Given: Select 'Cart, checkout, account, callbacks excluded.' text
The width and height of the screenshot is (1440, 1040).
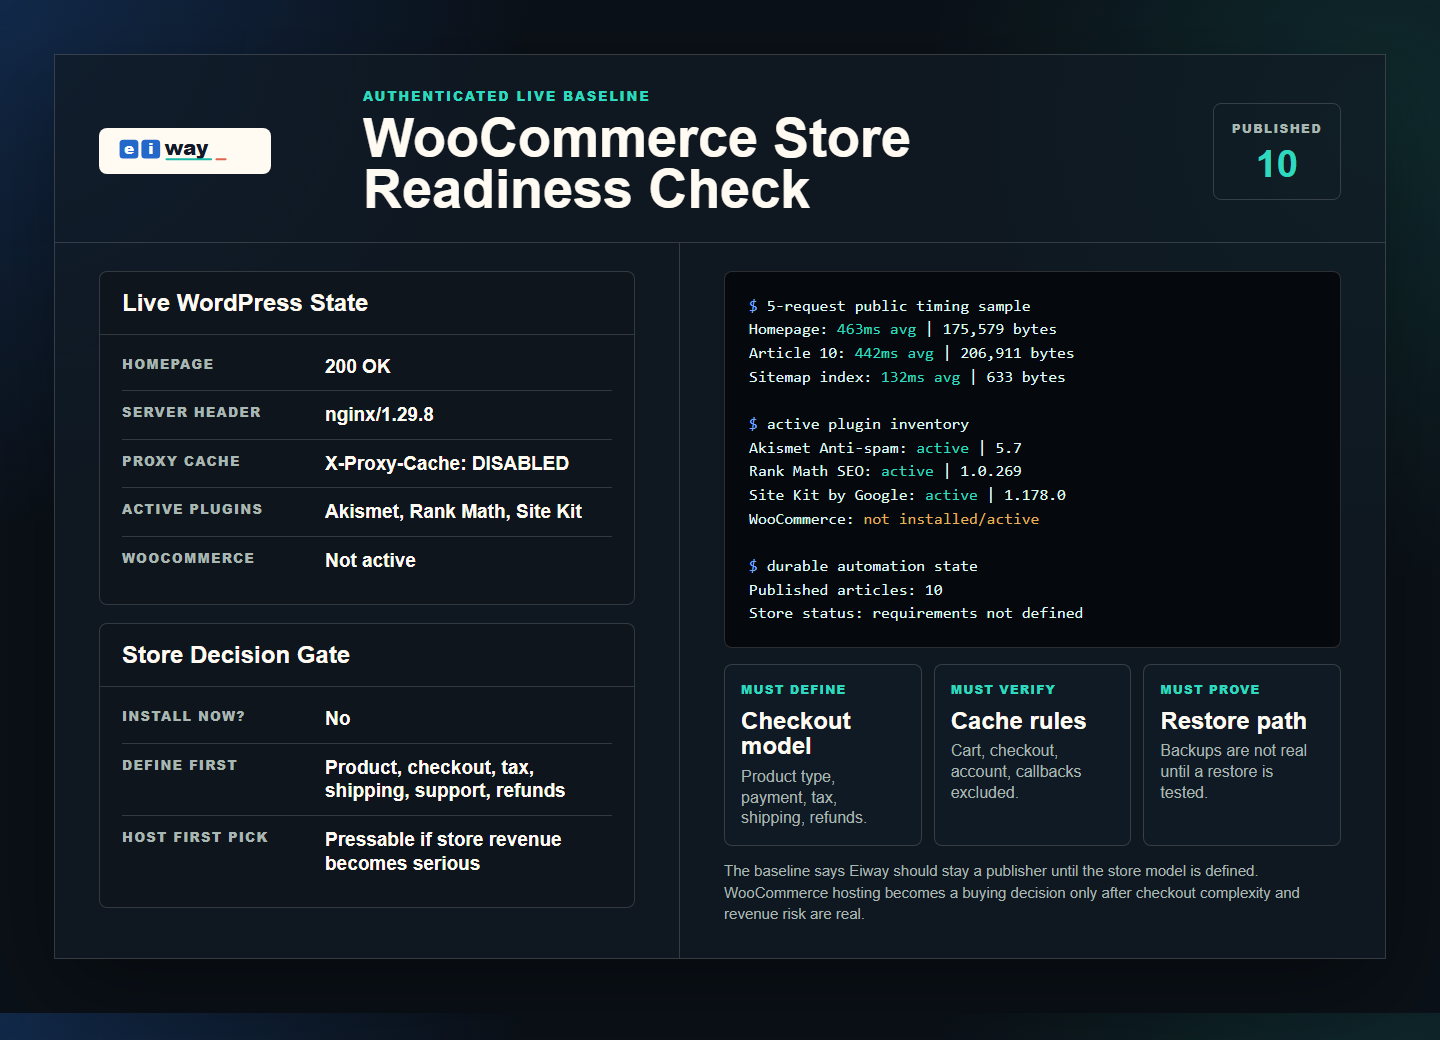Looking at the screenshot, I should pos(1016,771).
